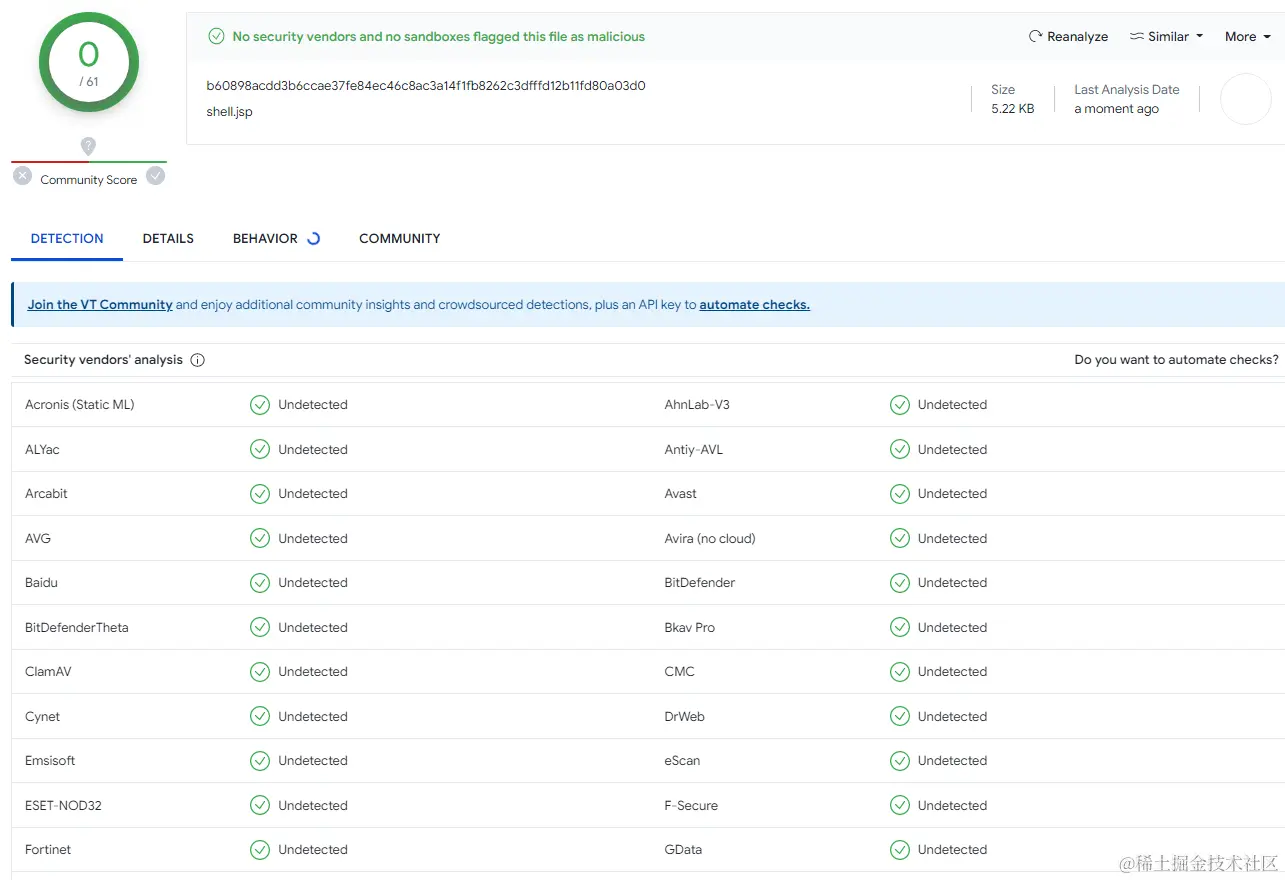1285x880 pixels.
Task: Click the Avira (no cloud) vendor name
Action: point(710,539)
